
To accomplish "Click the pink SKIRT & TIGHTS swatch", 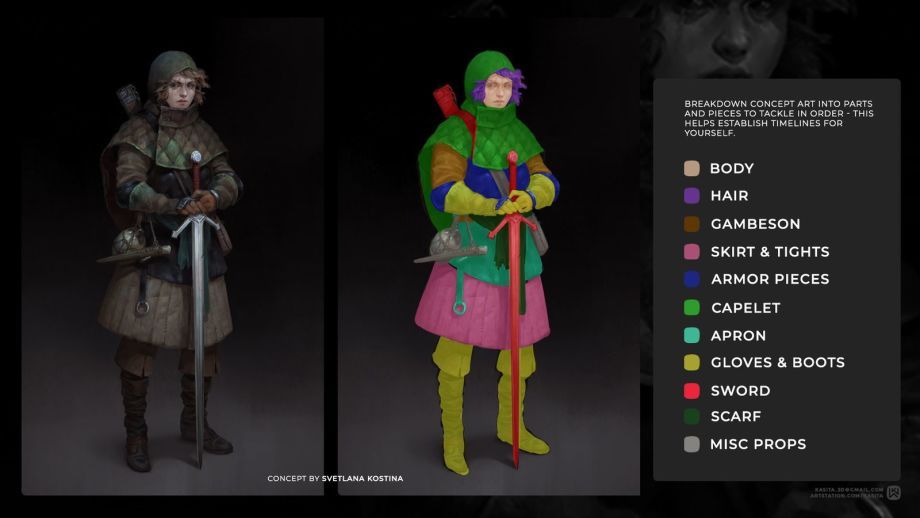I will tap(692, 252).
